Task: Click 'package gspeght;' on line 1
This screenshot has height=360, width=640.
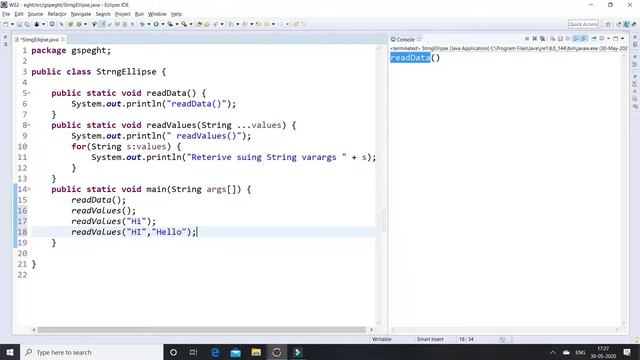Action: (71, 51)
